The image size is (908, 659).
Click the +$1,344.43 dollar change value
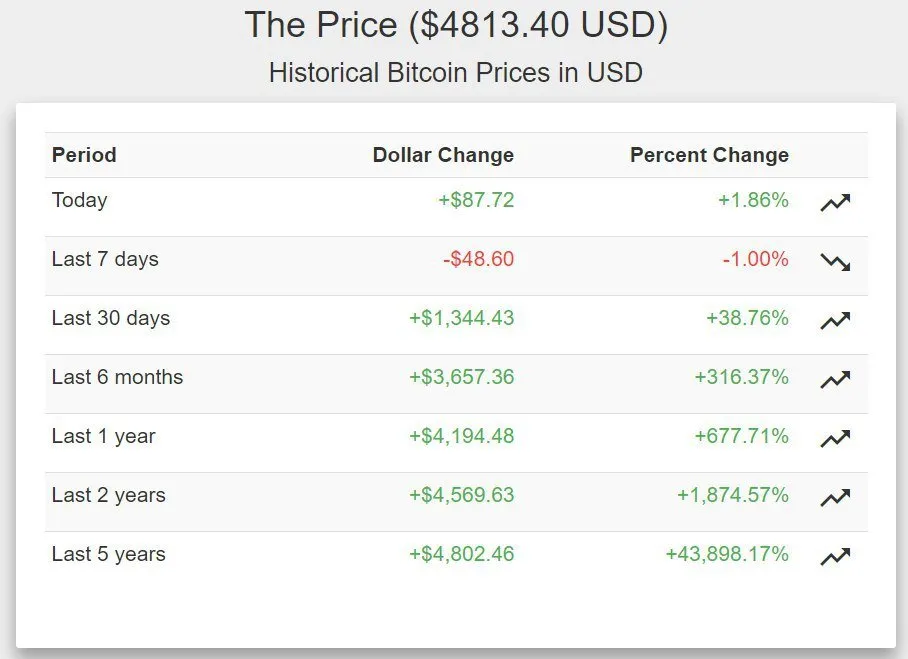462,318
